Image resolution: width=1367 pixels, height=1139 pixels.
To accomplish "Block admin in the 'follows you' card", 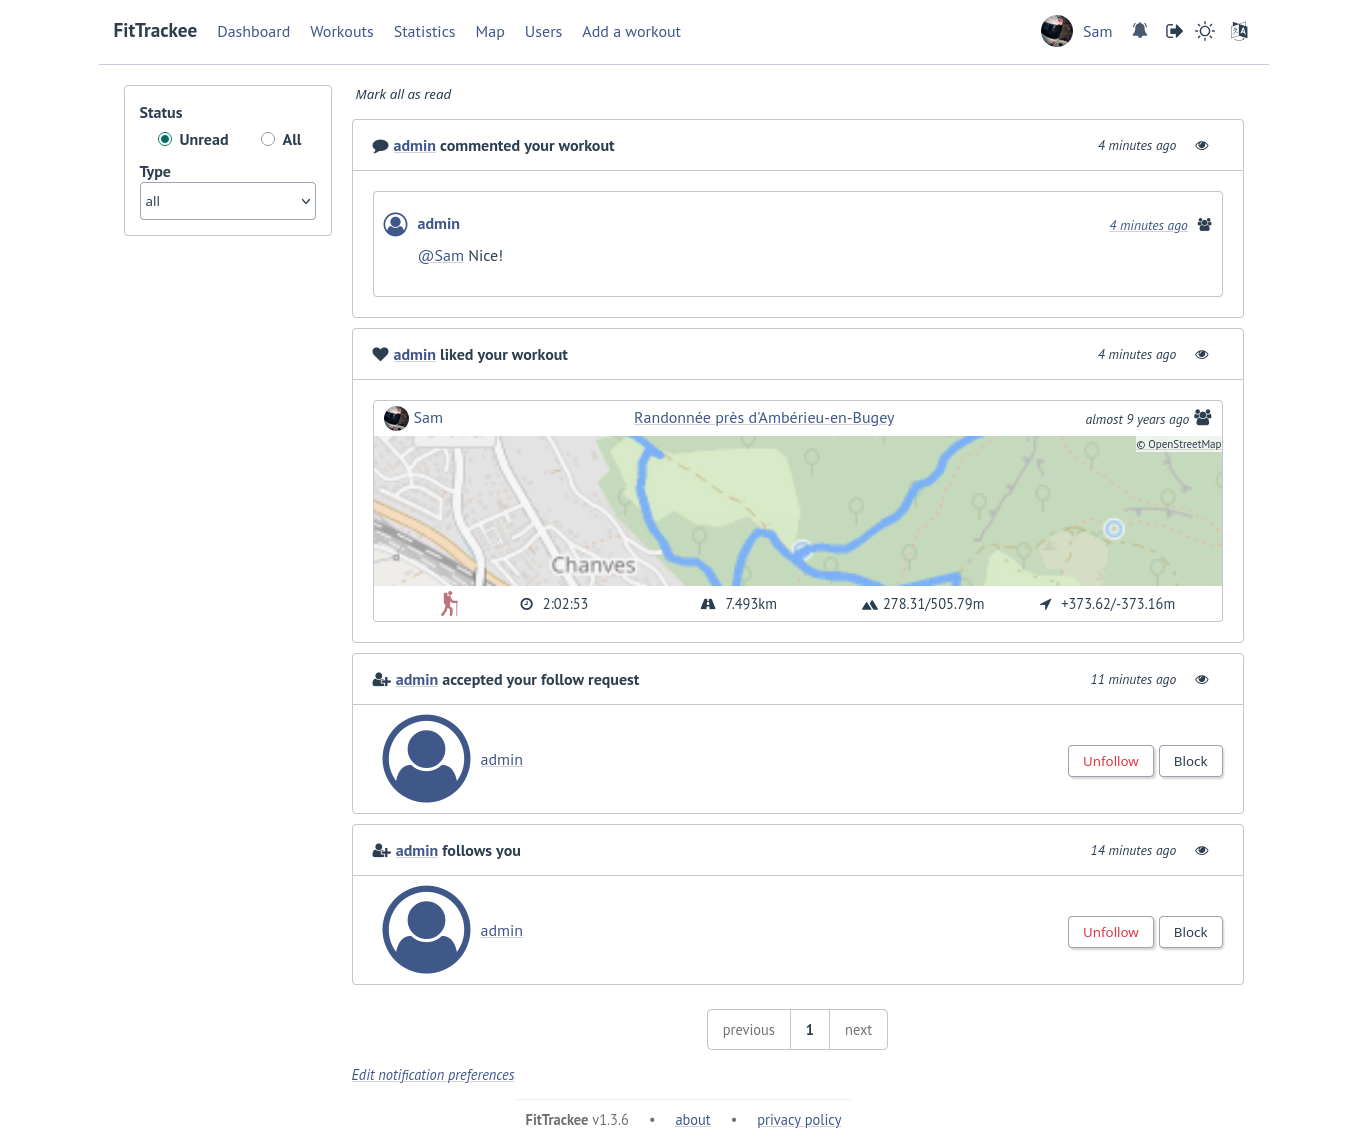I will (1191, 932).
